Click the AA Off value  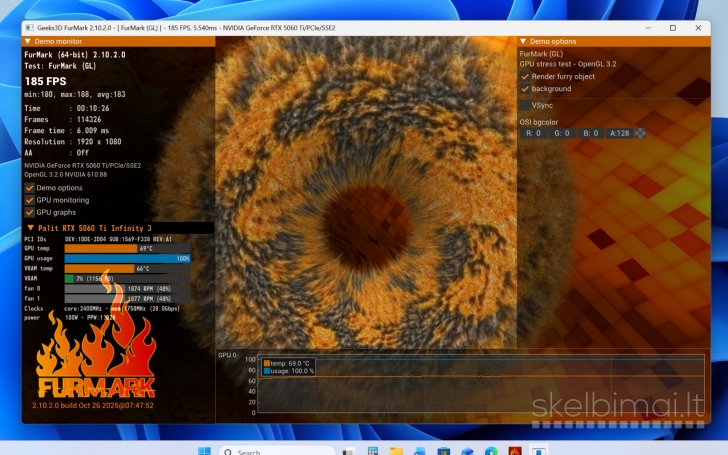pos(82,153)
